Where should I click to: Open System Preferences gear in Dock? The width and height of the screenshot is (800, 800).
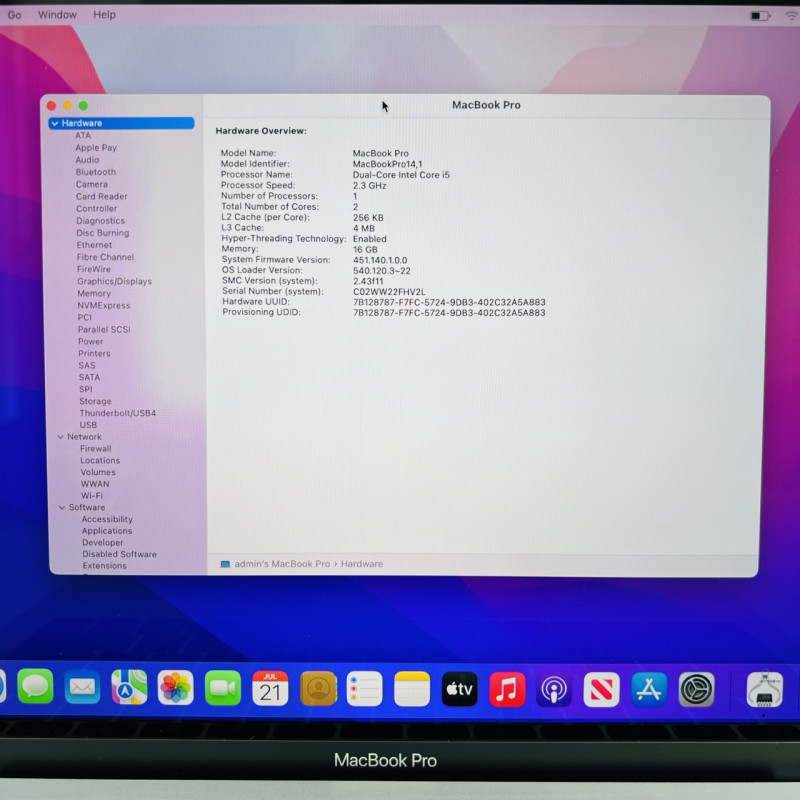[696, 690]
